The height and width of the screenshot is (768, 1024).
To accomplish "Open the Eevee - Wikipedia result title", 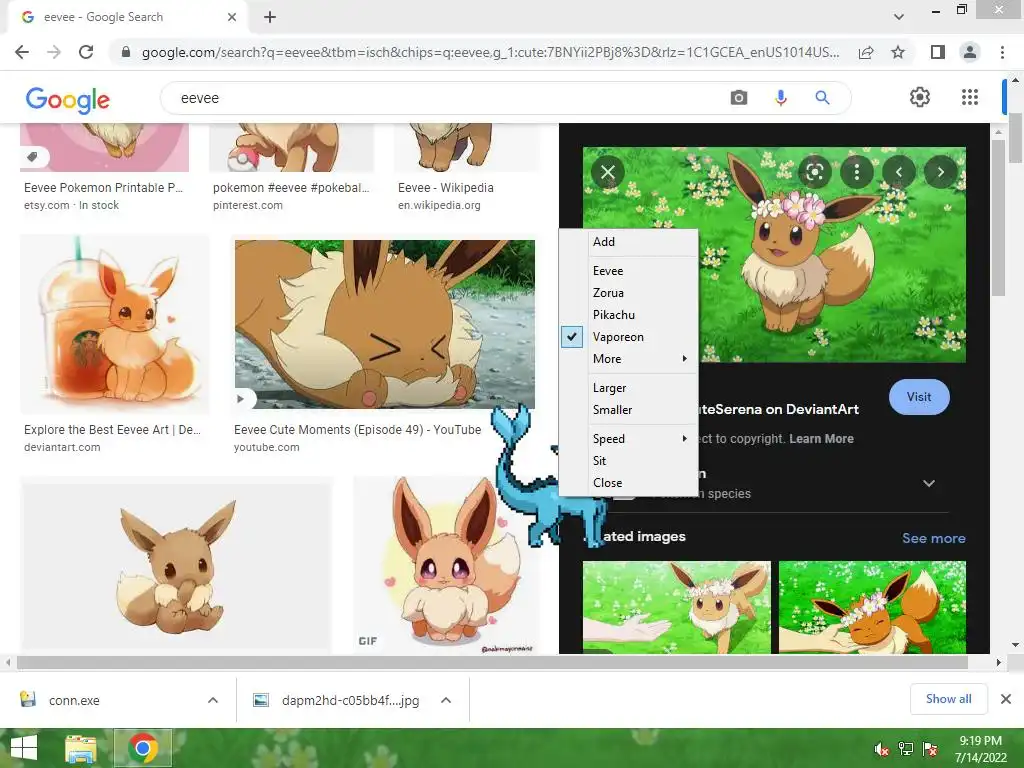I will point(445,188).
